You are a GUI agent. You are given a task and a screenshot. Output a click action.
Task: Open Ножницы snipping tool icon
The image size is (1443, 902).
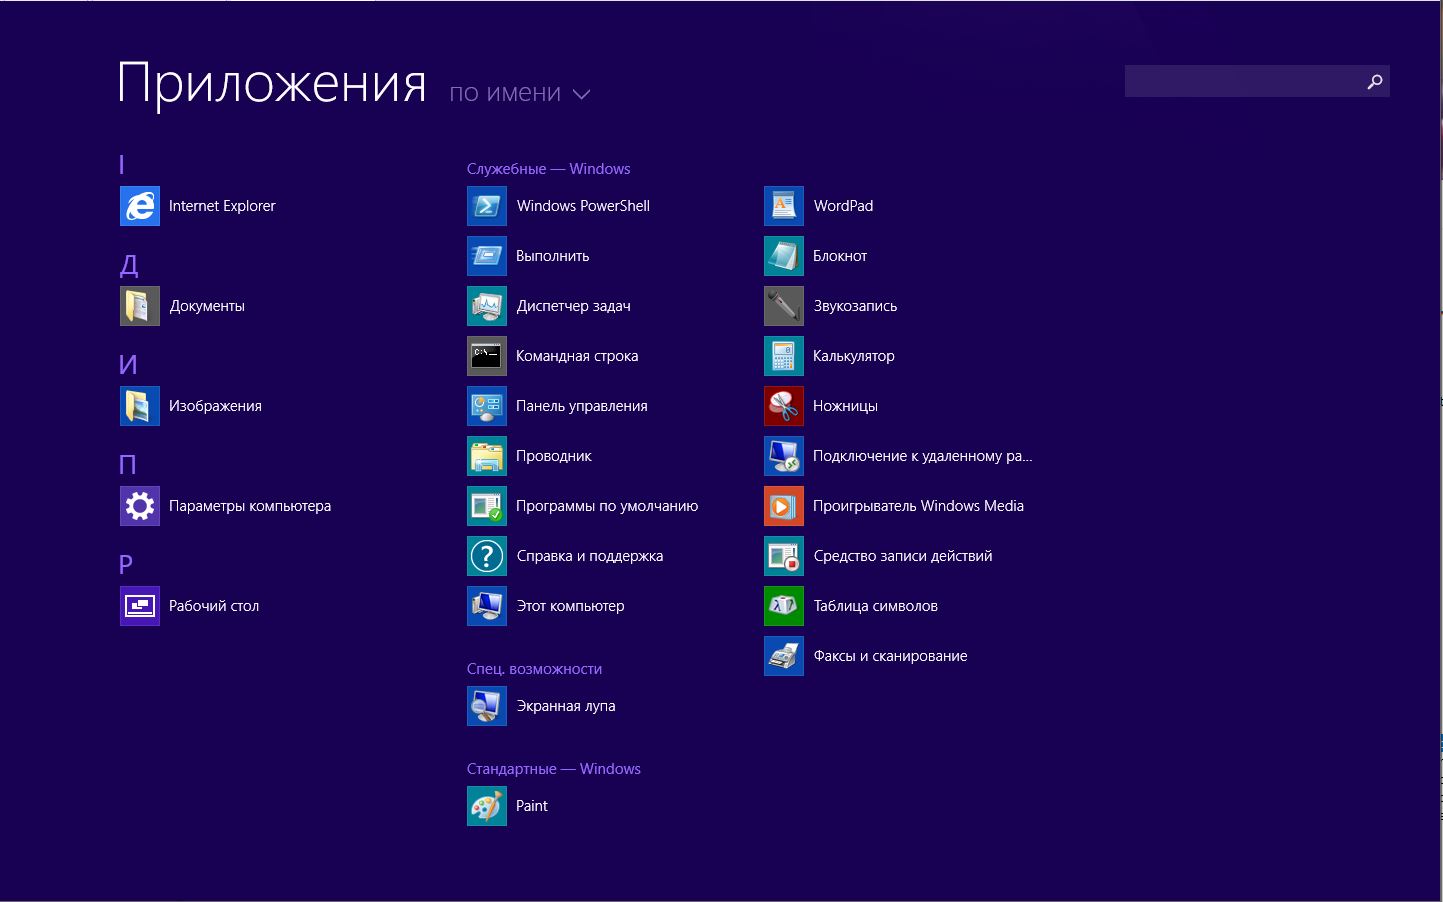(x=784, y=406)
